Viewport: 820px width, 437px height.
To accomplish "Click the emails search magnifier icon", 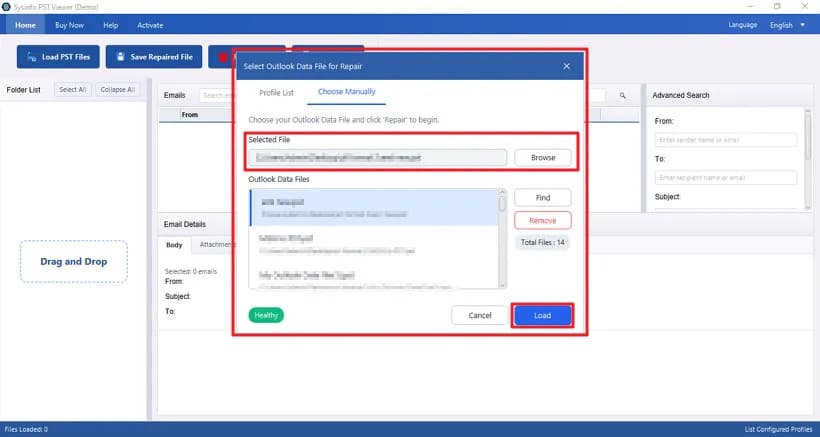I will pos(623,96).
